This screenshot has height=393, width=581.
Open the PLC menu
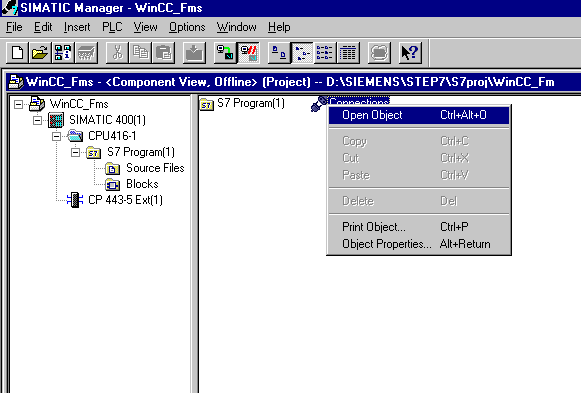click(x=112, y=27)
